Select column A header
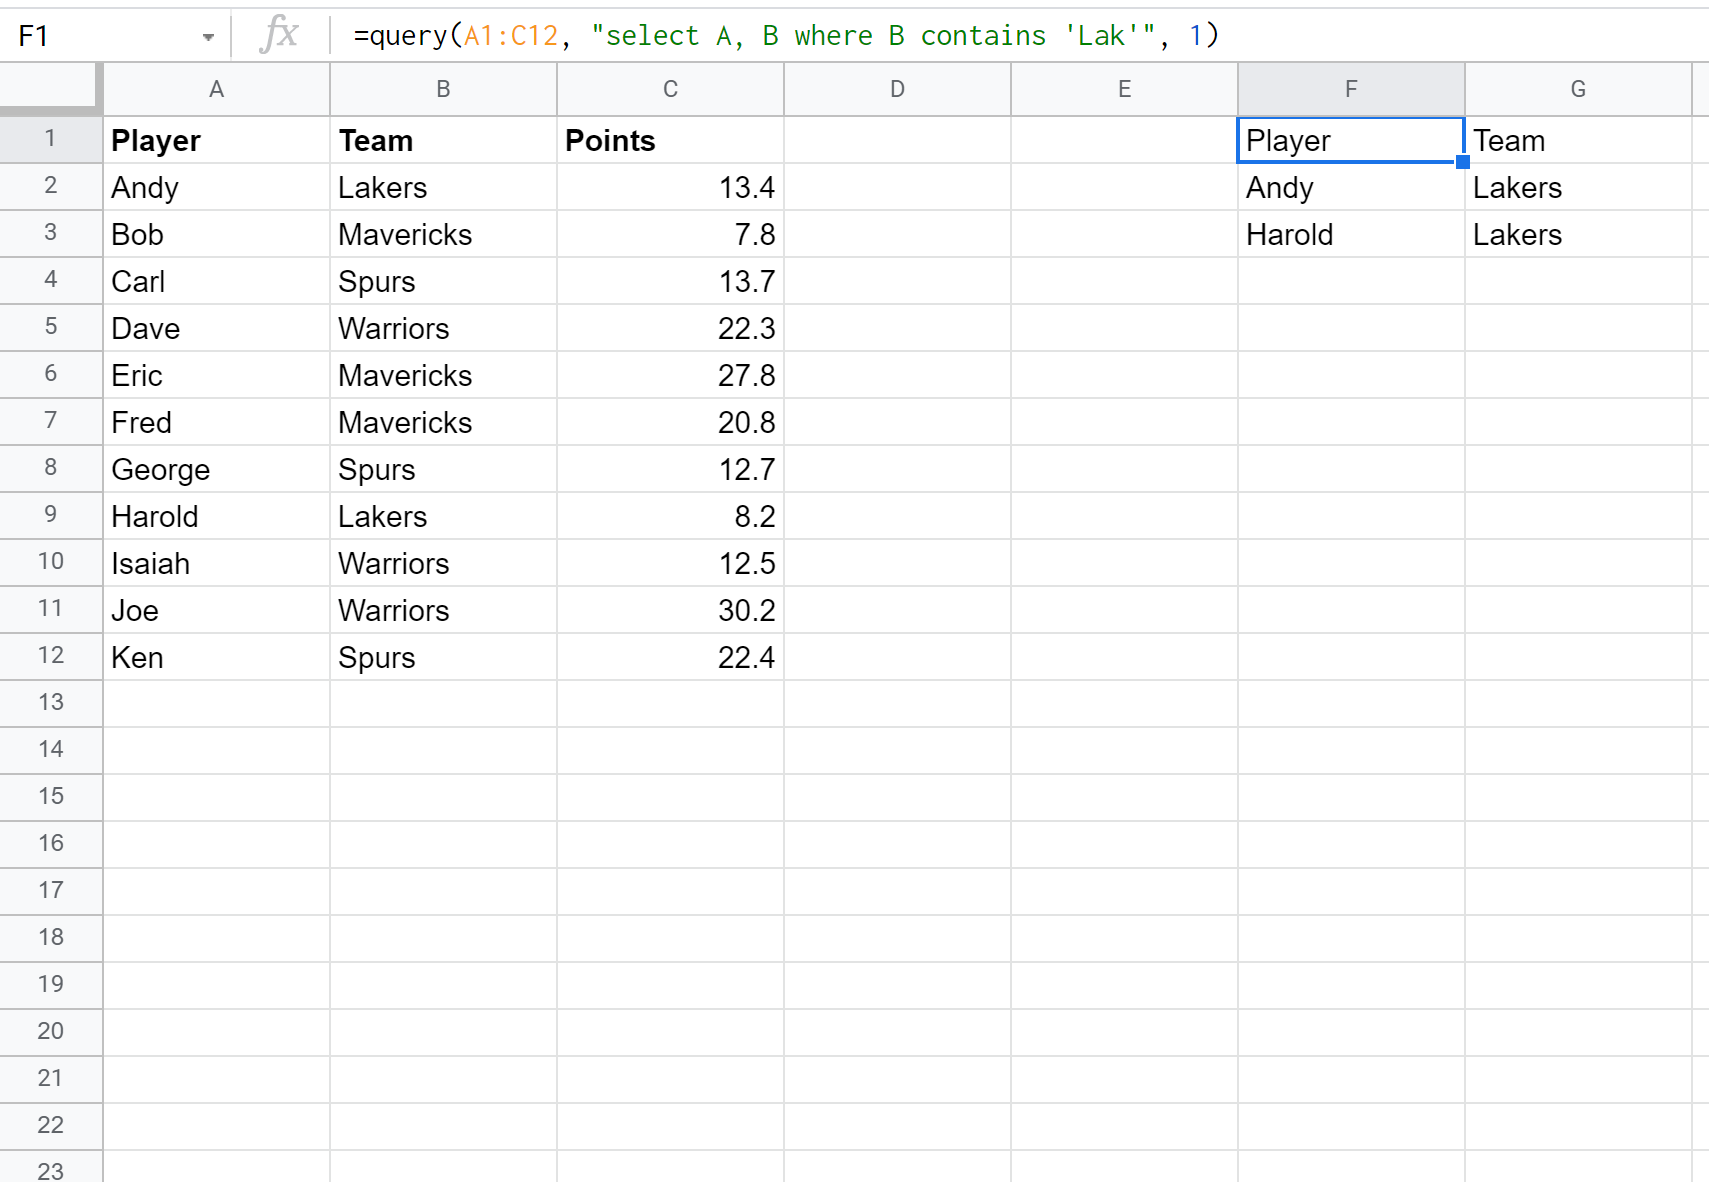The height and width of the screenshot is (1182, 1709). (216, 89)
